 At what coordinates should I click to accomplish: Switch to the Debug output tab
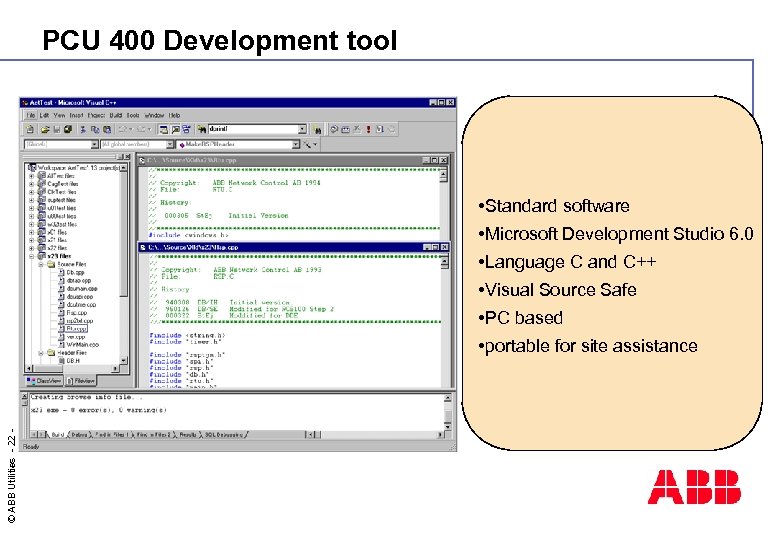(x=80, y=435)
